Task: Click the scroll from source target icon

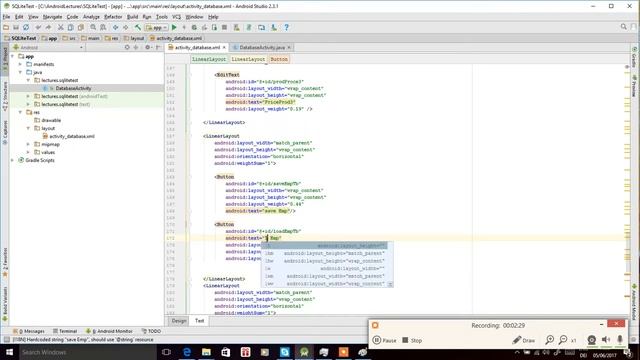Action: click(127, 47)
